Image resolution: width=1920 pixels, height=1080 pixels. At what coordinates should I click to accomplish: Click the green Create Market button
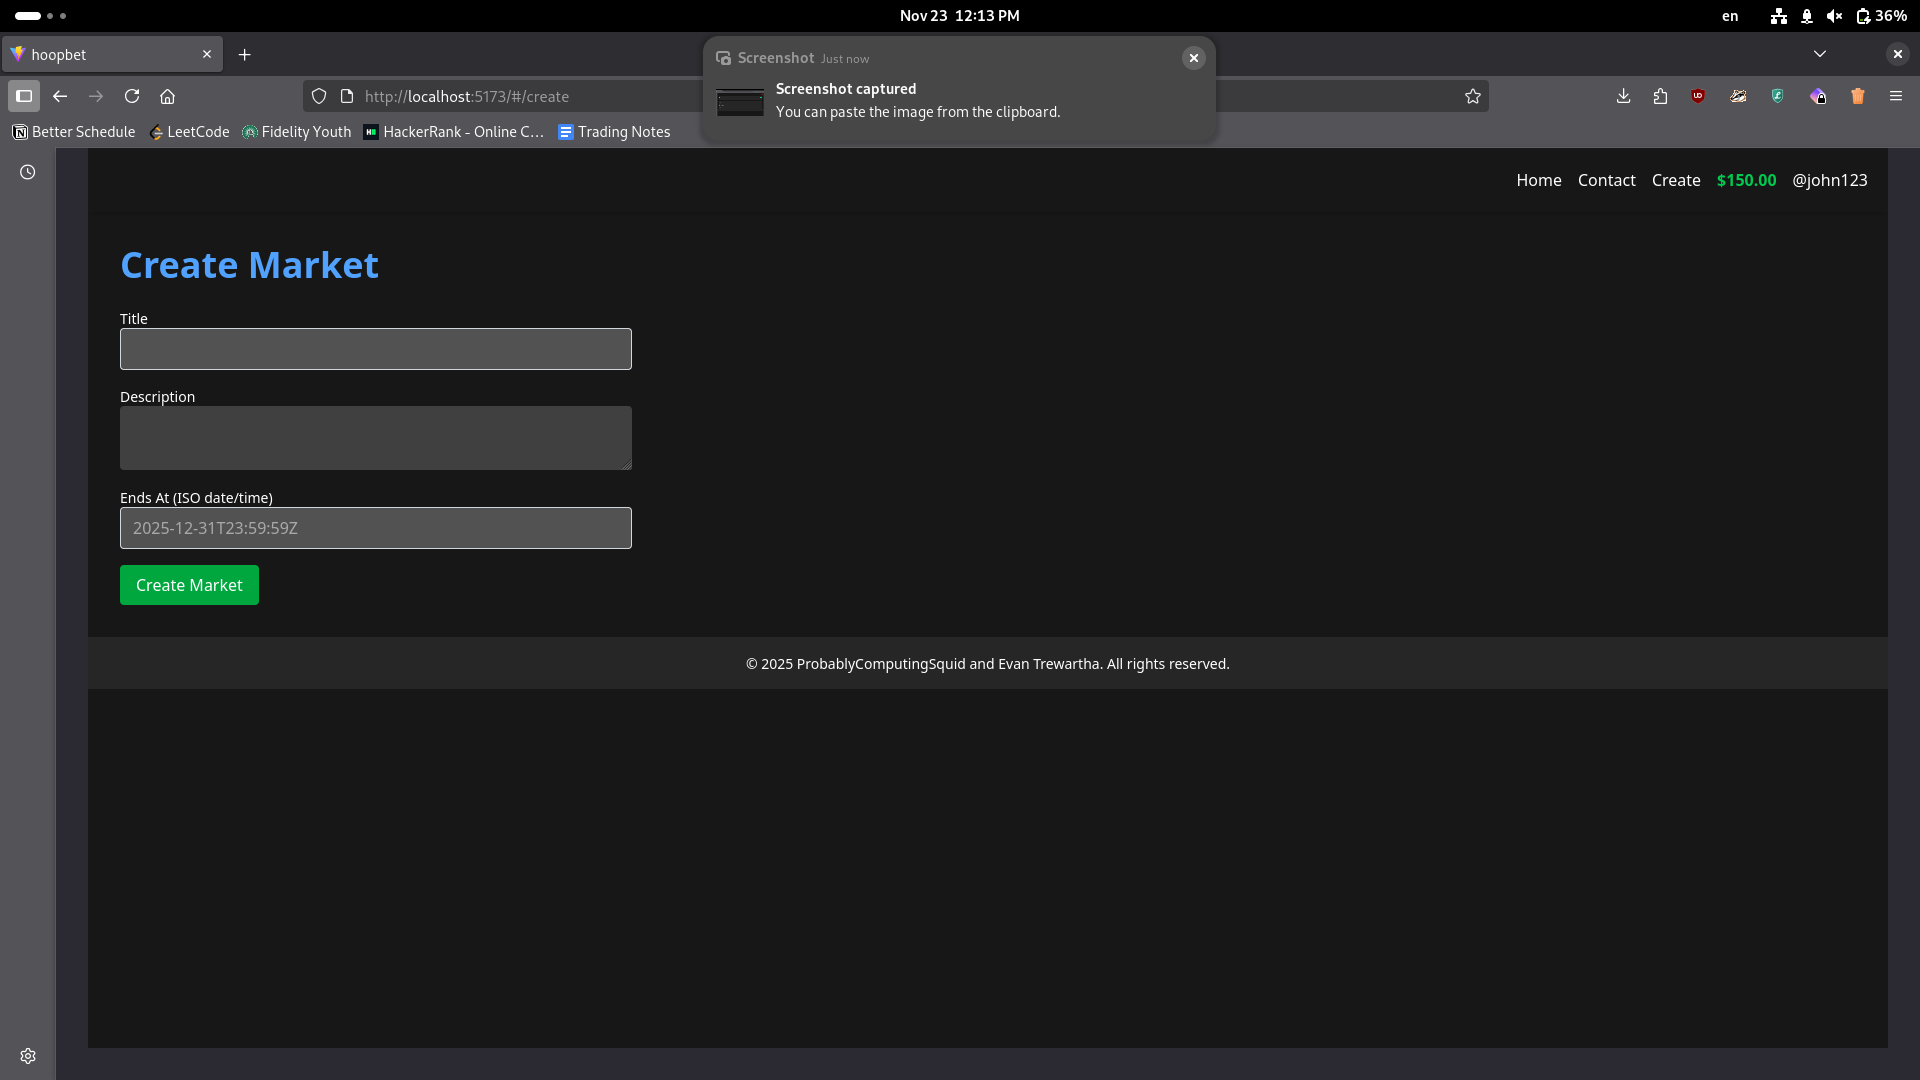[x=189, y=585]
